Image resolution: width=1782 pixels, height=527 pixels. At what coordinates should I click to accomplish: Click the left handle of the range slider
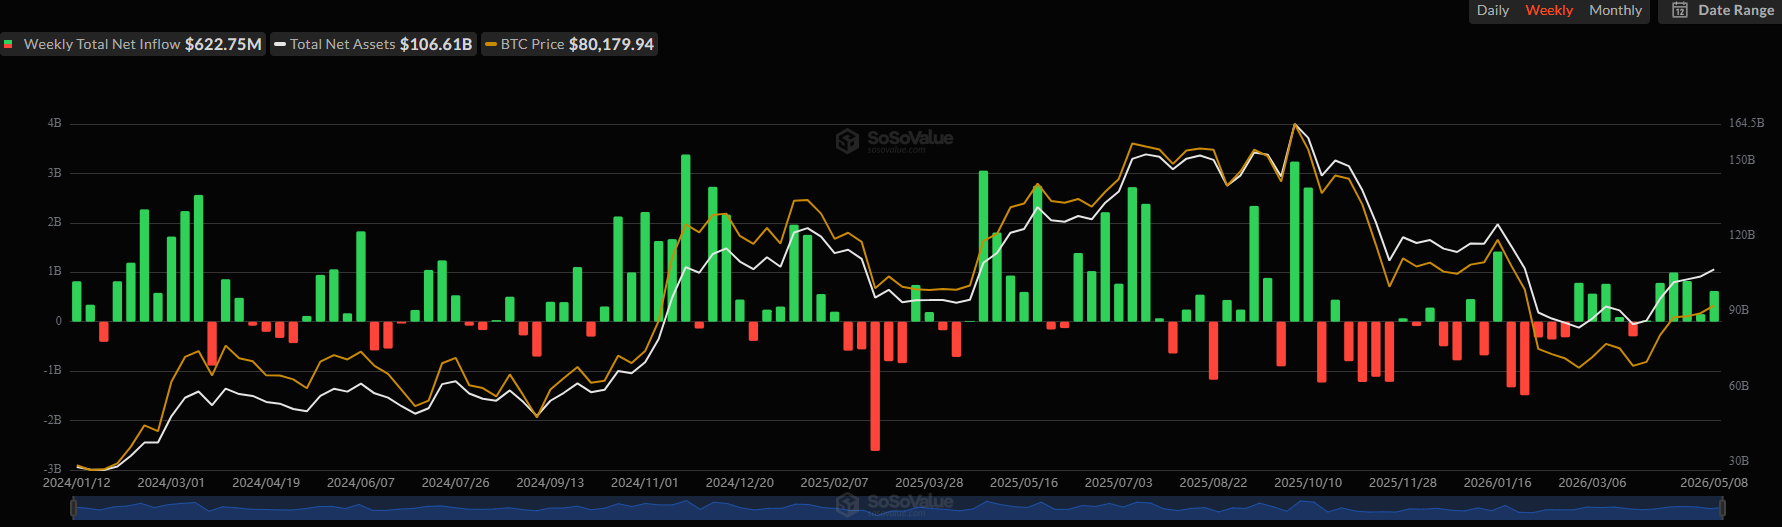click(x=73, y=508)
